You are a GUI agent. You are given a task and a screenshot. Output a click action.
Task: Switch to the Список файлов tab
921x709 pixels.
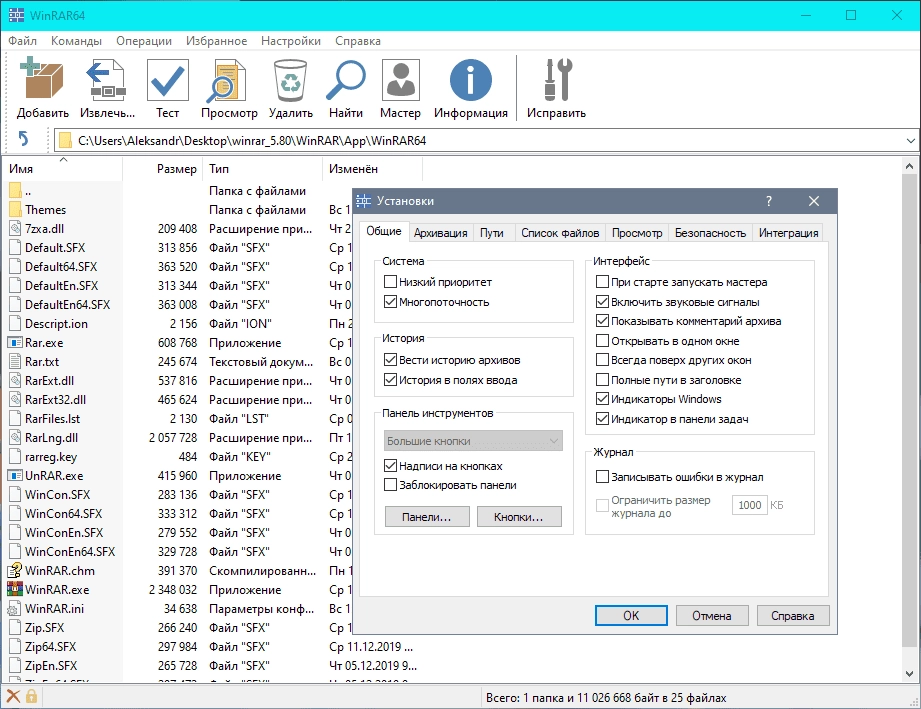pyautogui.click(x=560, y=233)
